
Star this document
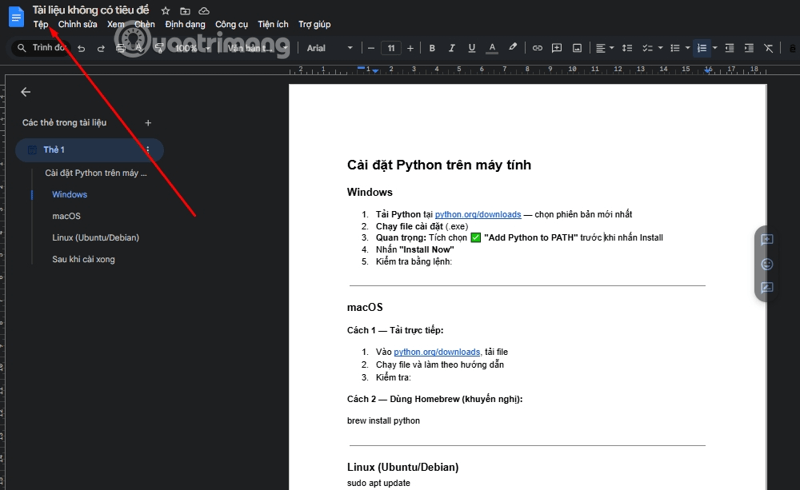[x=166, y=10]
